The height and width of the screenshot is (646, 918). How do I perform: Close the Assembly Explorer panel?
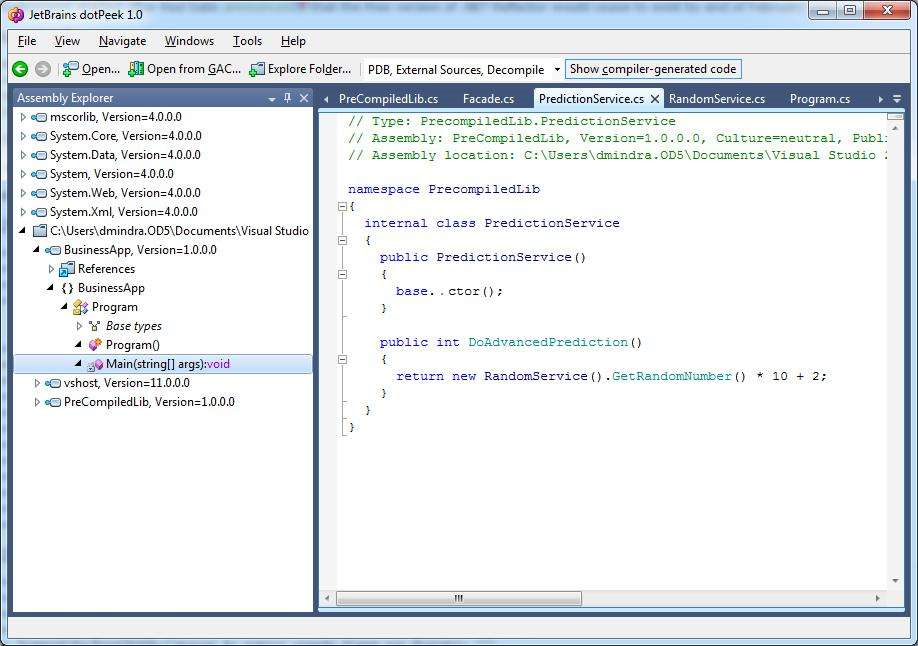pyautogui.click(x=304, y=98)
